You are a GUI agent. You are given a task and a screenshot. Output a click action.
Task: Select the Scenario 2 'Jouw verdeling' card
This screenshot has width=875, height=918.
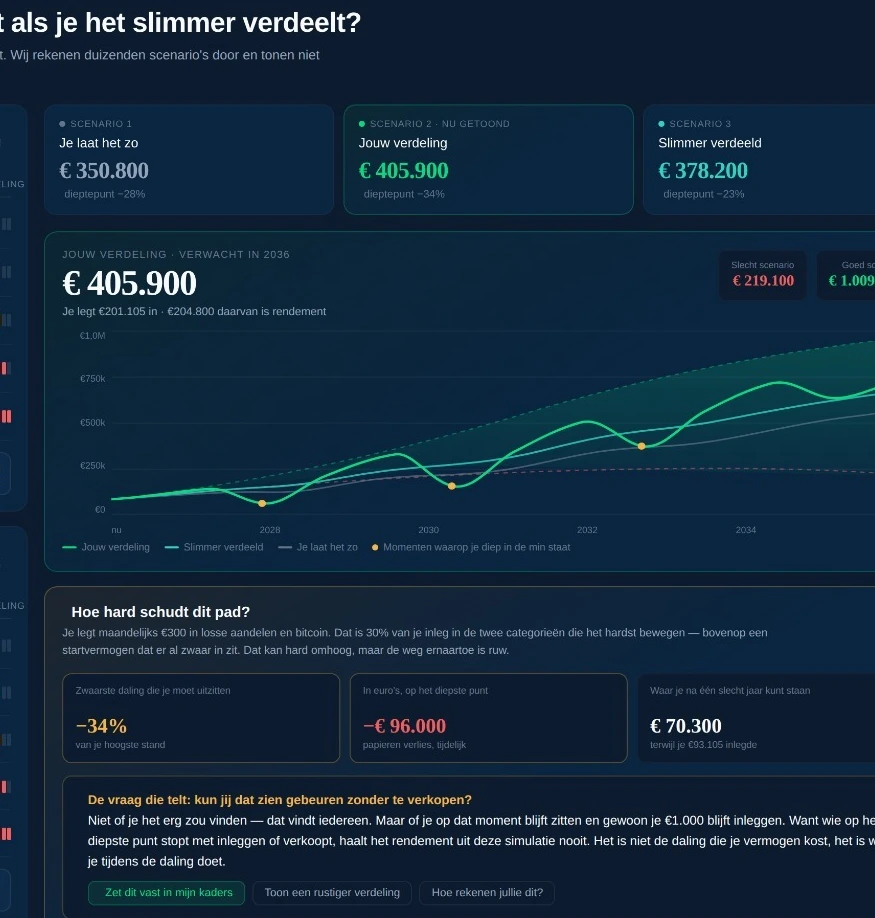coord(489,159)
